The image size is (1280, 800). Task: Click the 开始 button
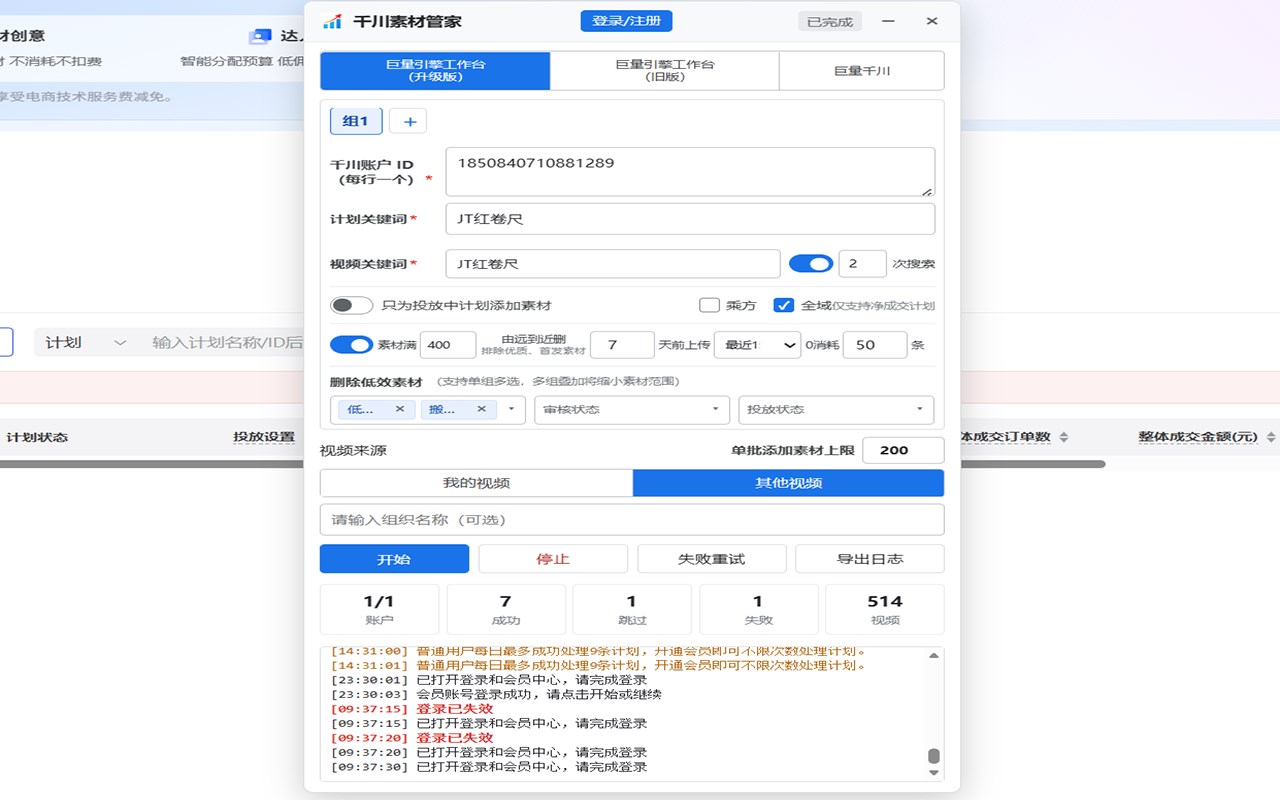click(394, 559)
